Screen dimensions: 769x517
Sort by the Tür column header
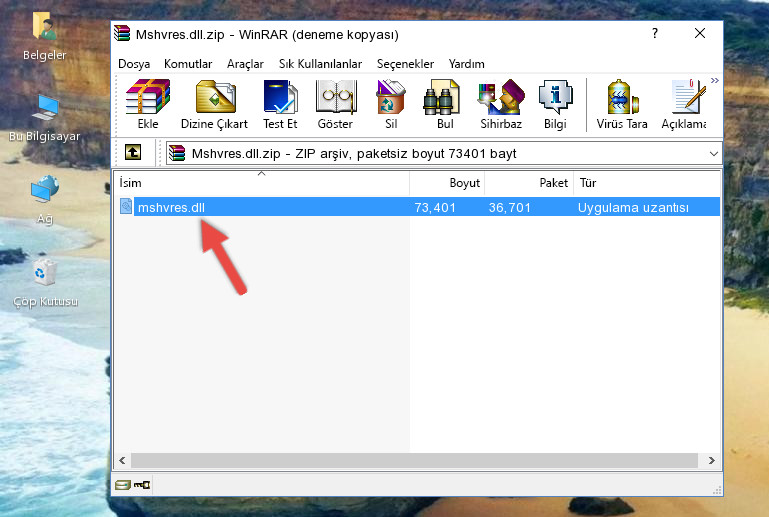(x=647, y=183)
